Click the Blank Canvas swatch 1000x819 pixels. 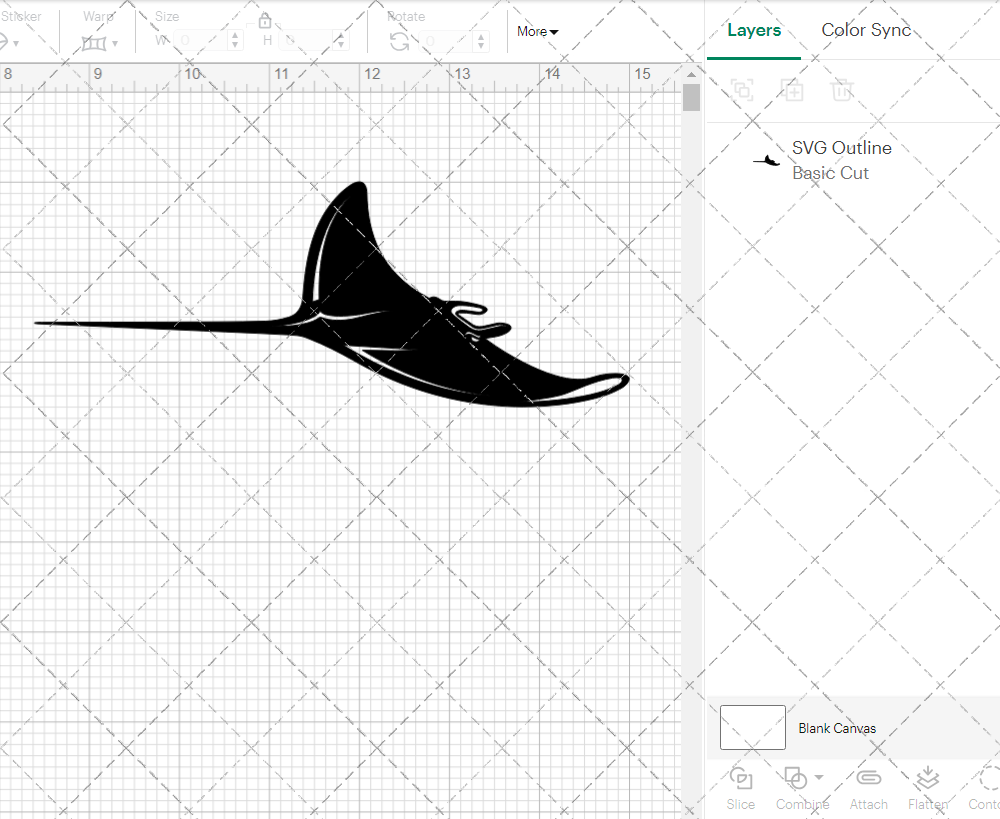tap(753, 727)
